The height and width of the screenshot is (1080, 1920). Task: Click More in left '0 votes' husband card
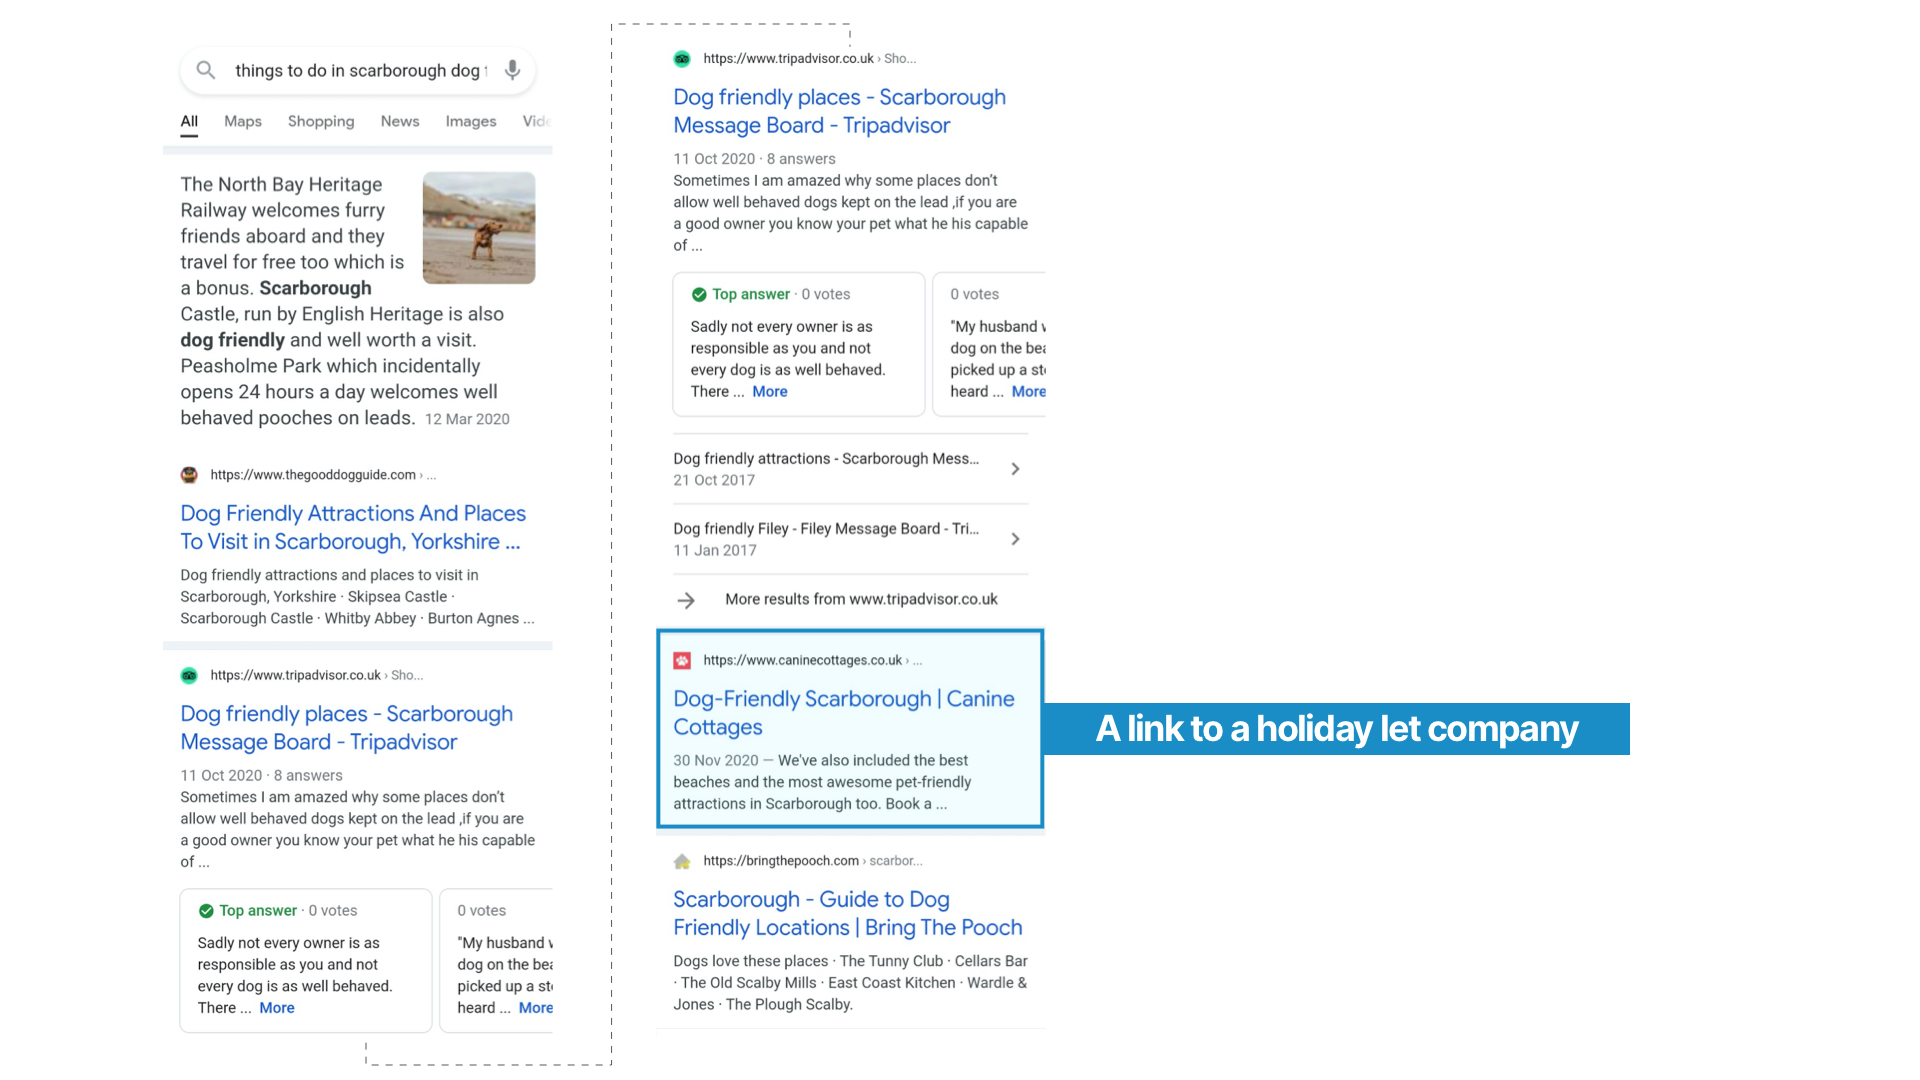click(535, 1008)
